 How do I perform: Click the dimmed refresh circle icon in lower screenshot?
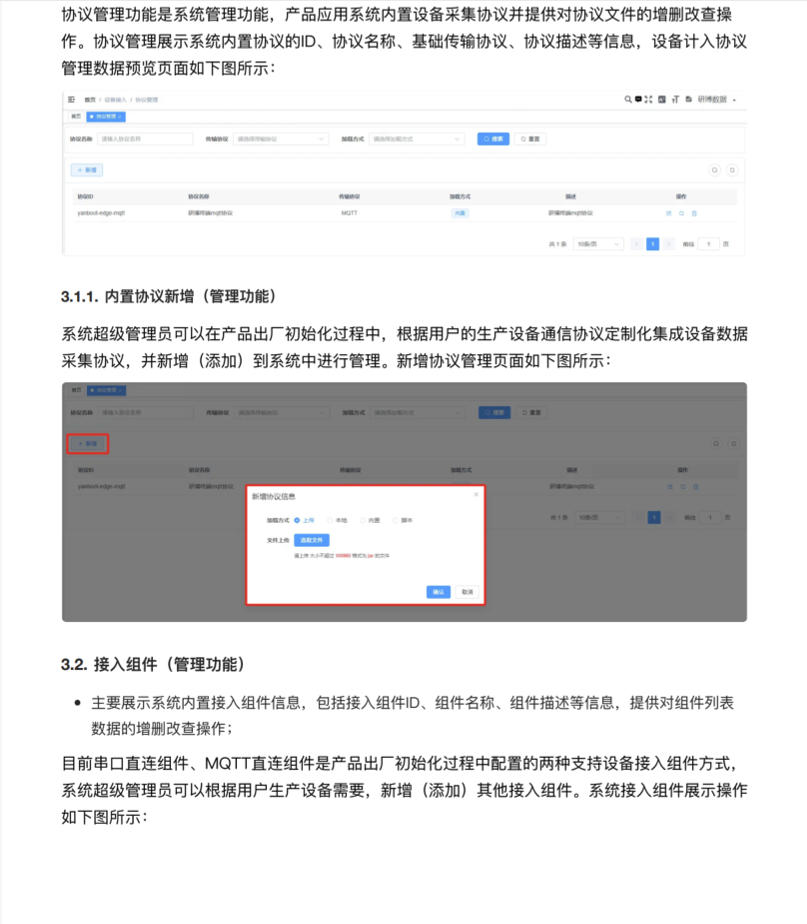(716, 444)
